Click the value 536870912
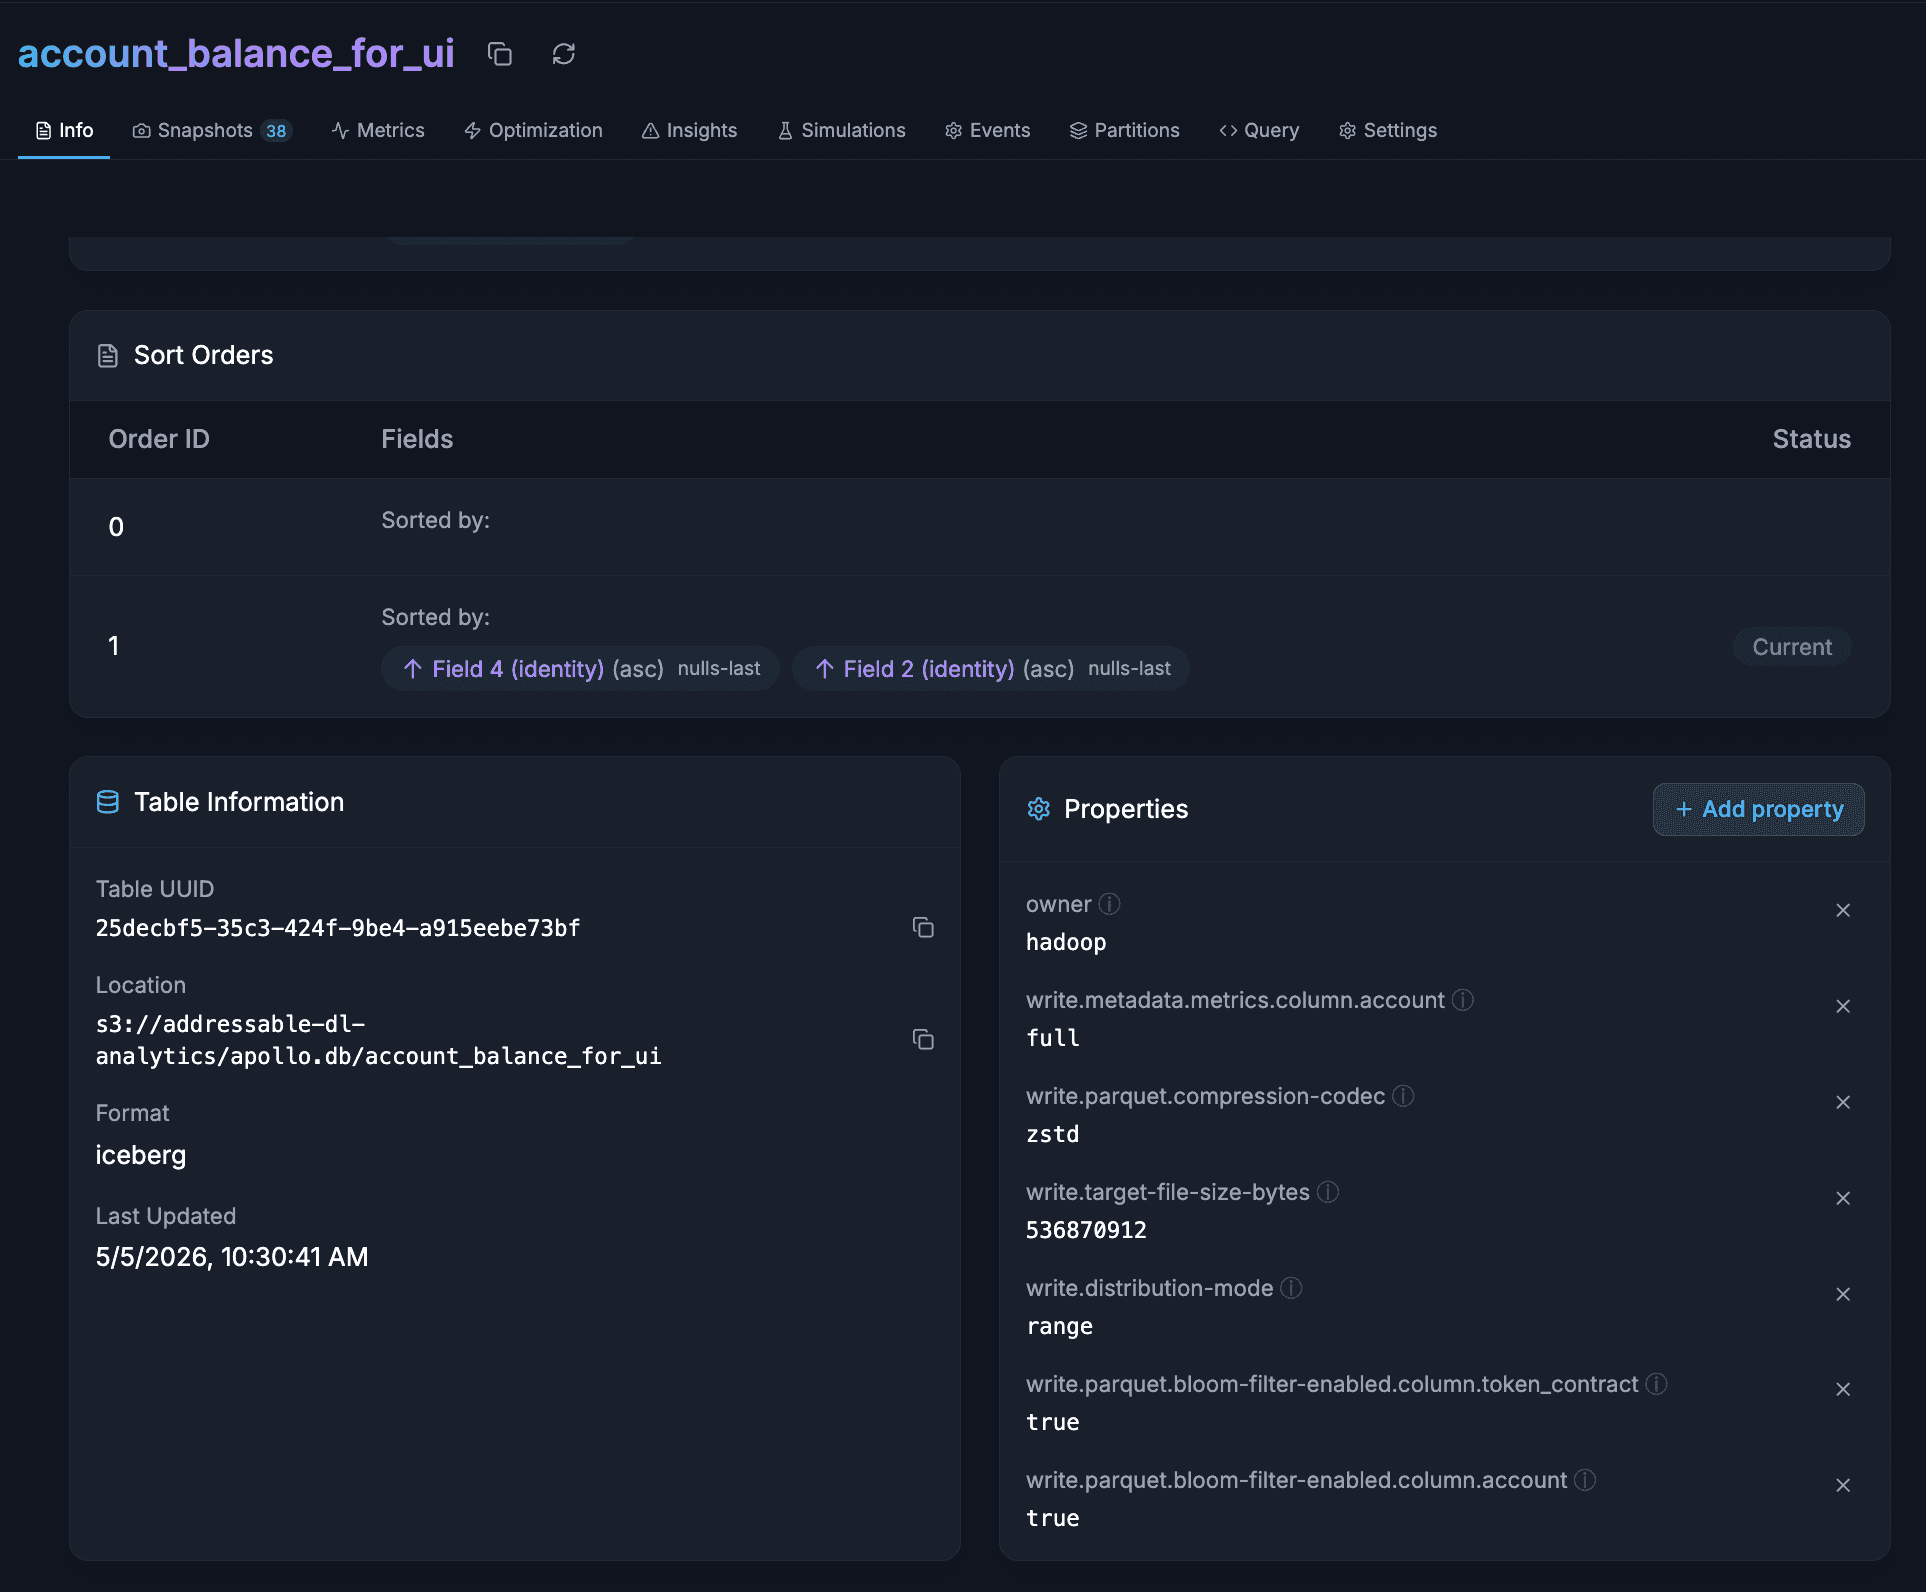 click(x=1086, y=1230)
